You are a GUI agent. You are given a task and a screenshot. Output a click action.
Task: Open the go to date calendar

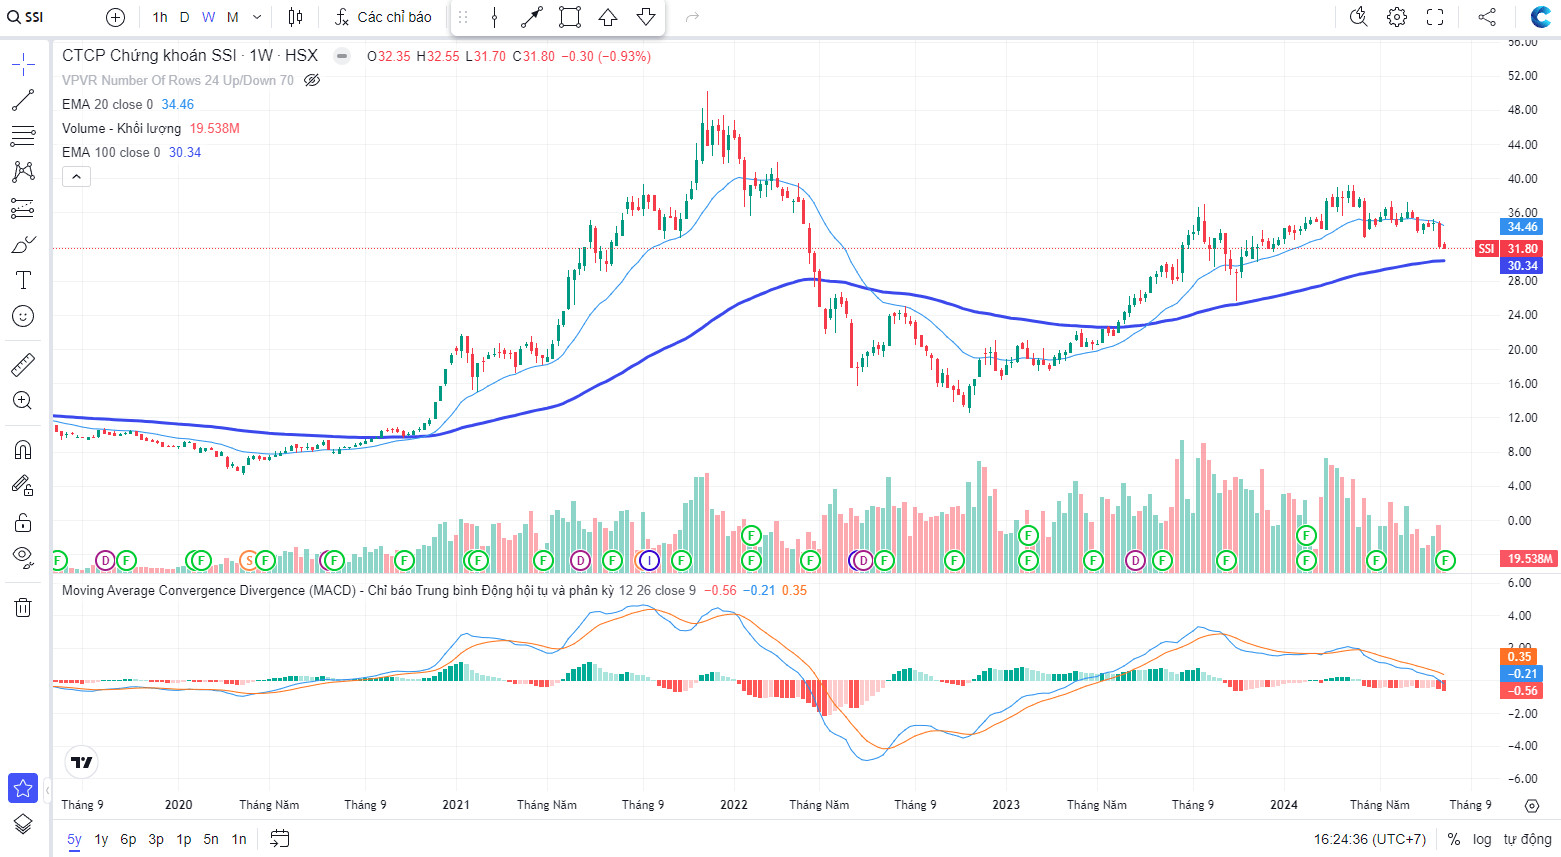280,839
